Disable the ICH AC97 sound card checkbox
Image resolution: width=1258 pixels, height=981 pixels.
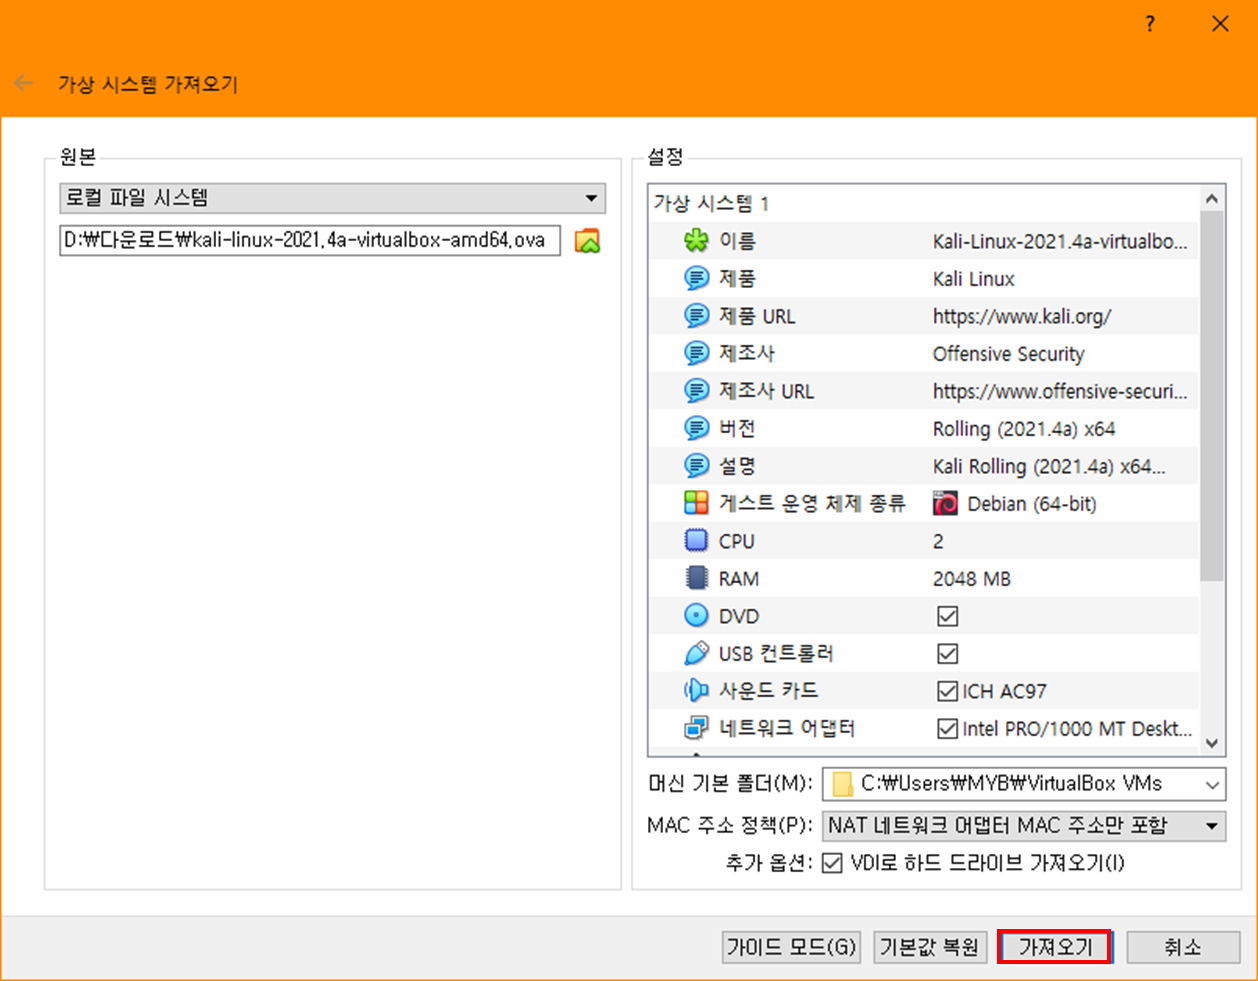pos(947,690)
